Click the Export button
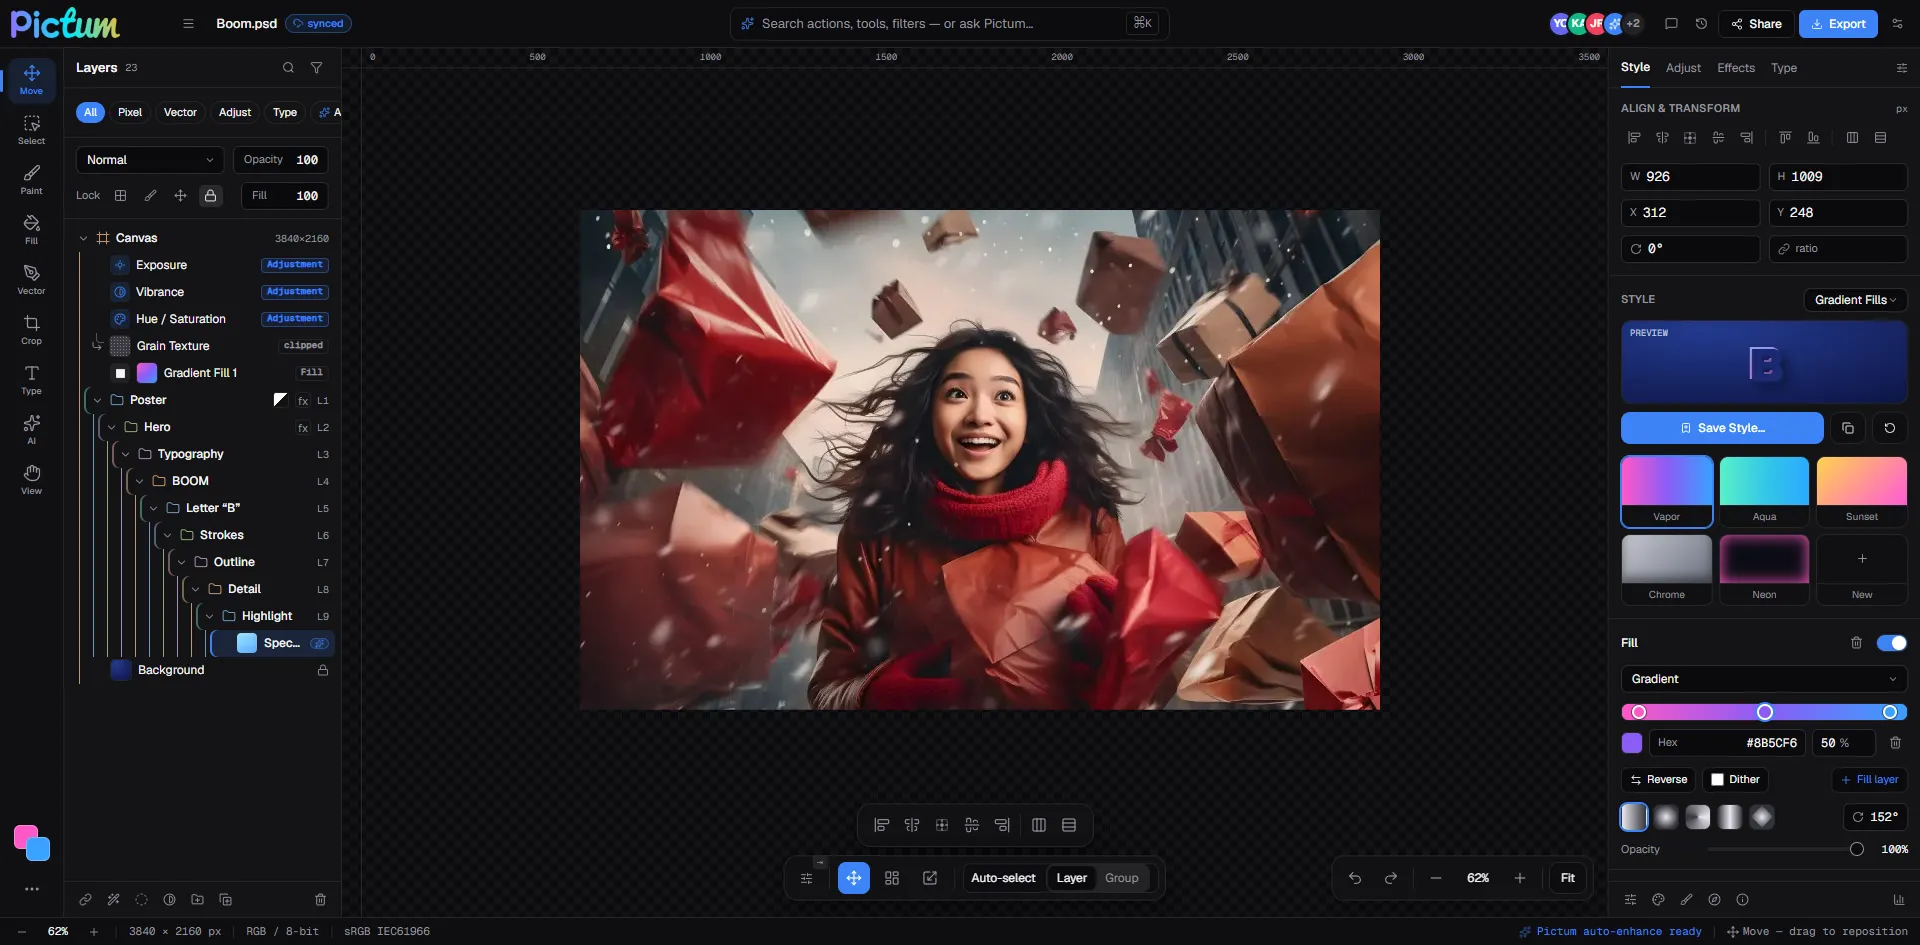This screenshot has height=945, width=1920. (1838, 24)
